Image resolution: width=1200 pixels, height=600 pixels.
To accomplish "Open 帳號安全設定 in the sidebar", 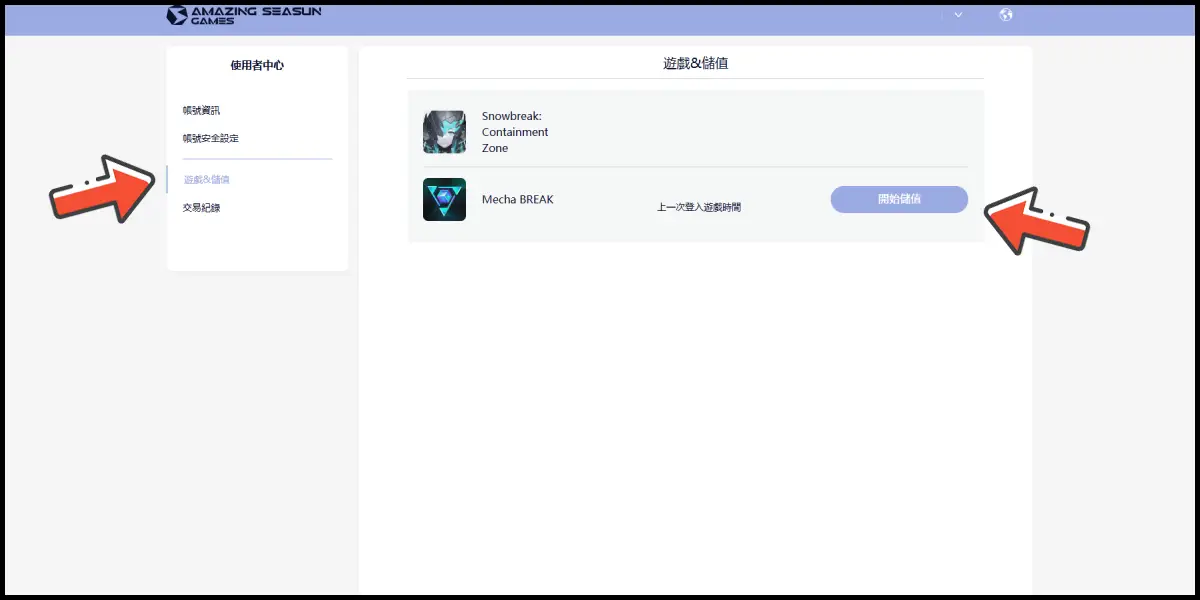I will (211, 138).
